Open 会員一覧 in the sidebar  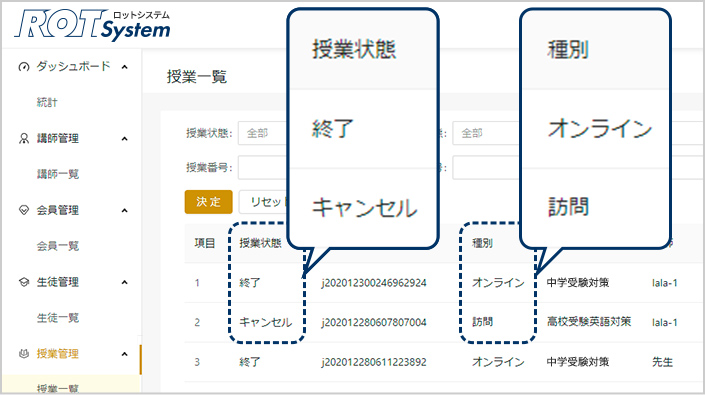[x=58, y=246]
